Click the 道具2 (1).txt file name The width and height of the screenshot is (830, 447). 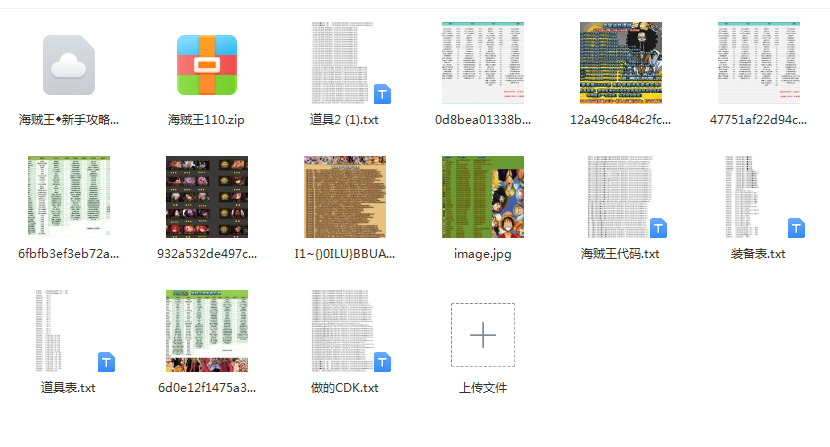[x=344, y=120]
